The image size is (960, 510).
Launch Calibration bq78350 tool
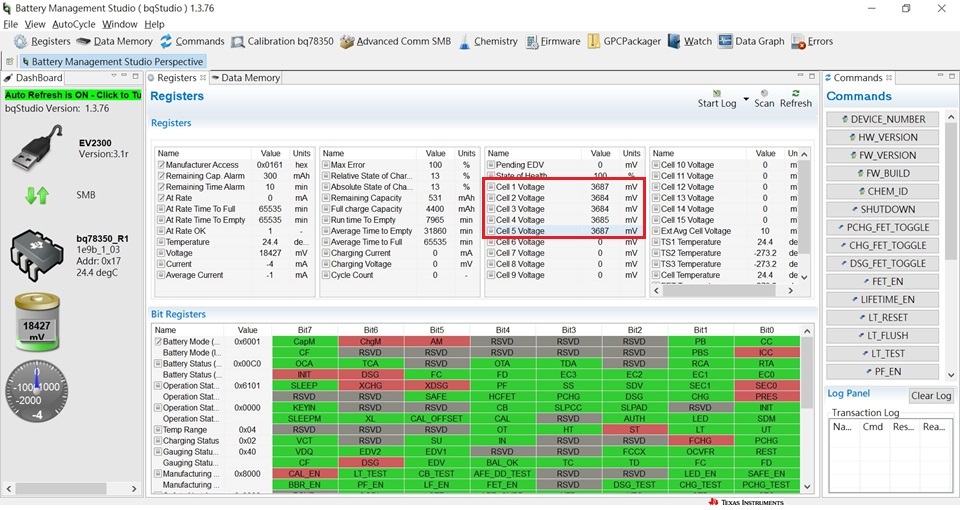pos(282,42)
